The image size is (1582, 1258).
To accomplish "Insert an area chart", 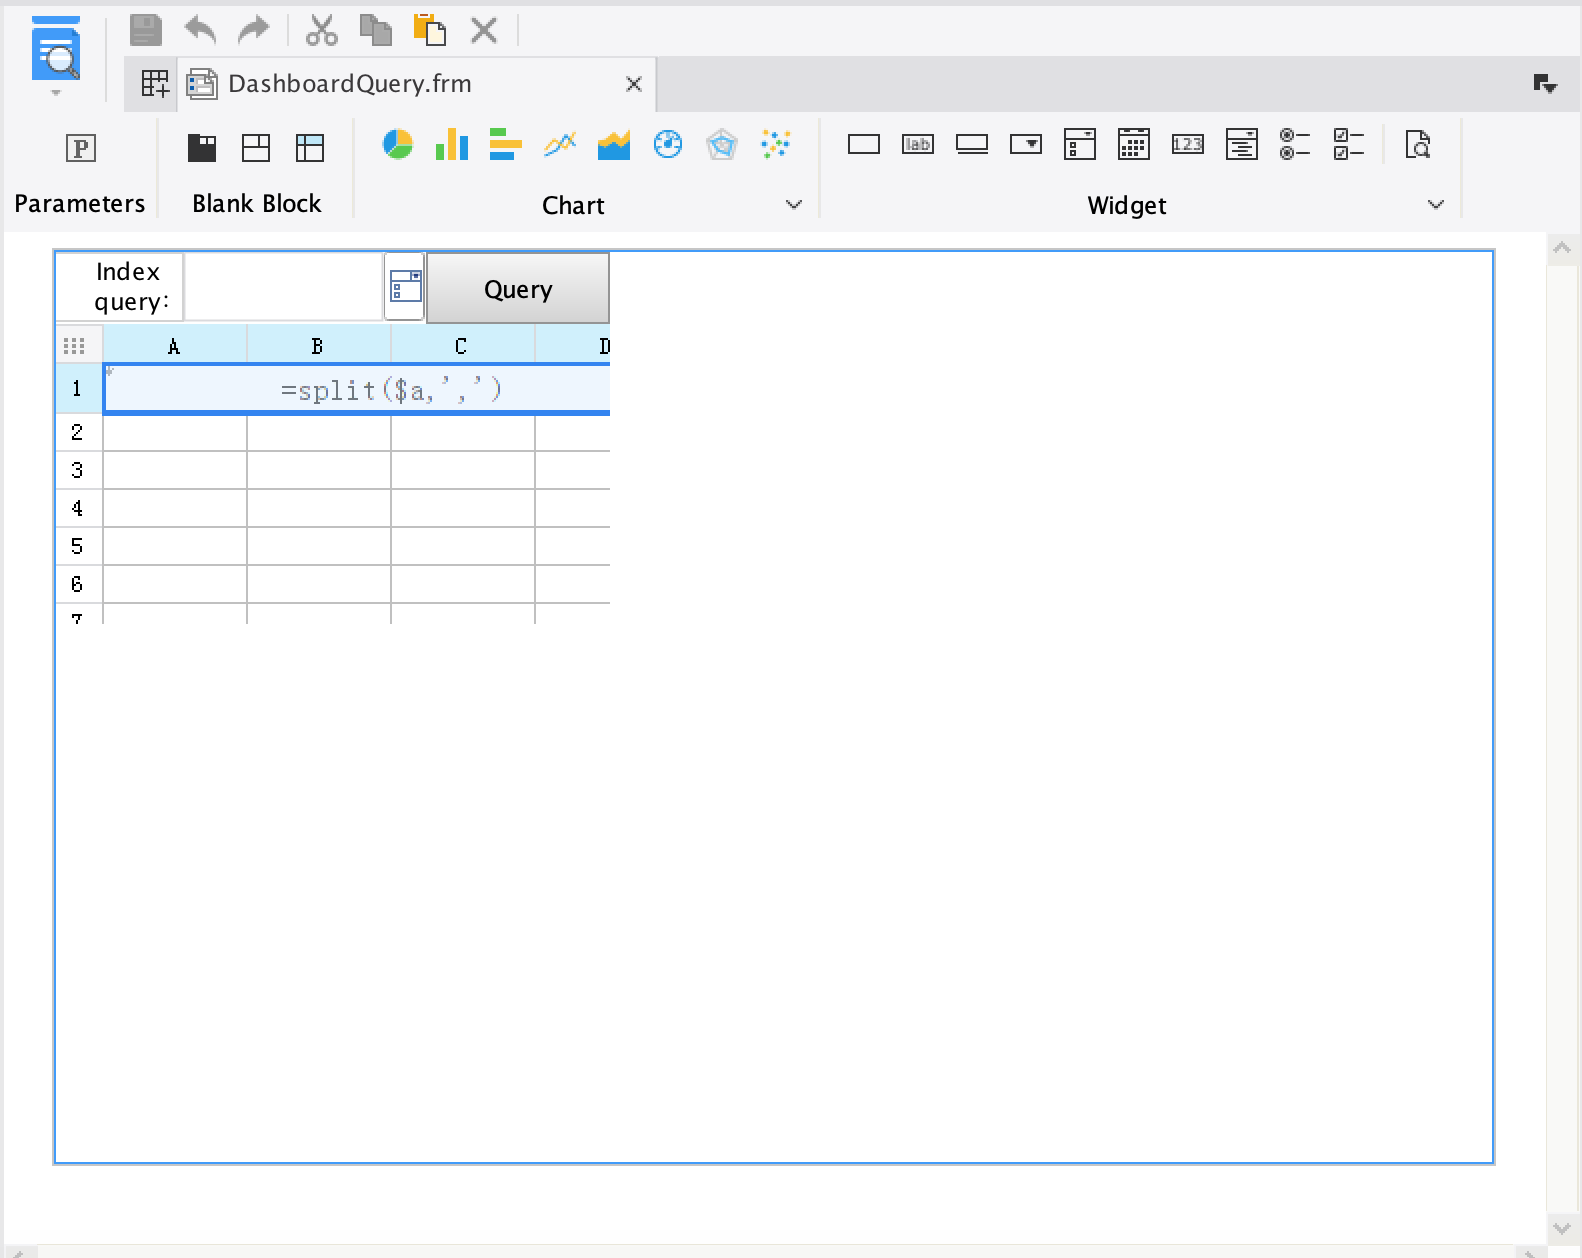I will click(614, 145).
